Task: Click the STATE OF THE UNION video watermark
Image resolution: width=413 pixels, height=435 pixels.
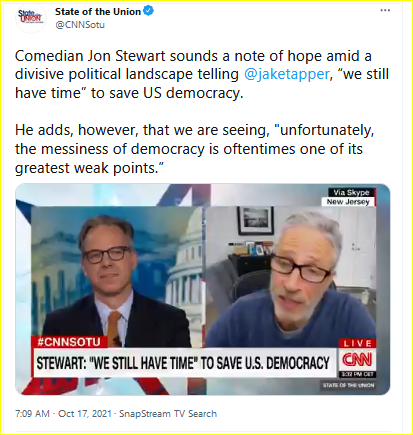Action: point(348,385)
